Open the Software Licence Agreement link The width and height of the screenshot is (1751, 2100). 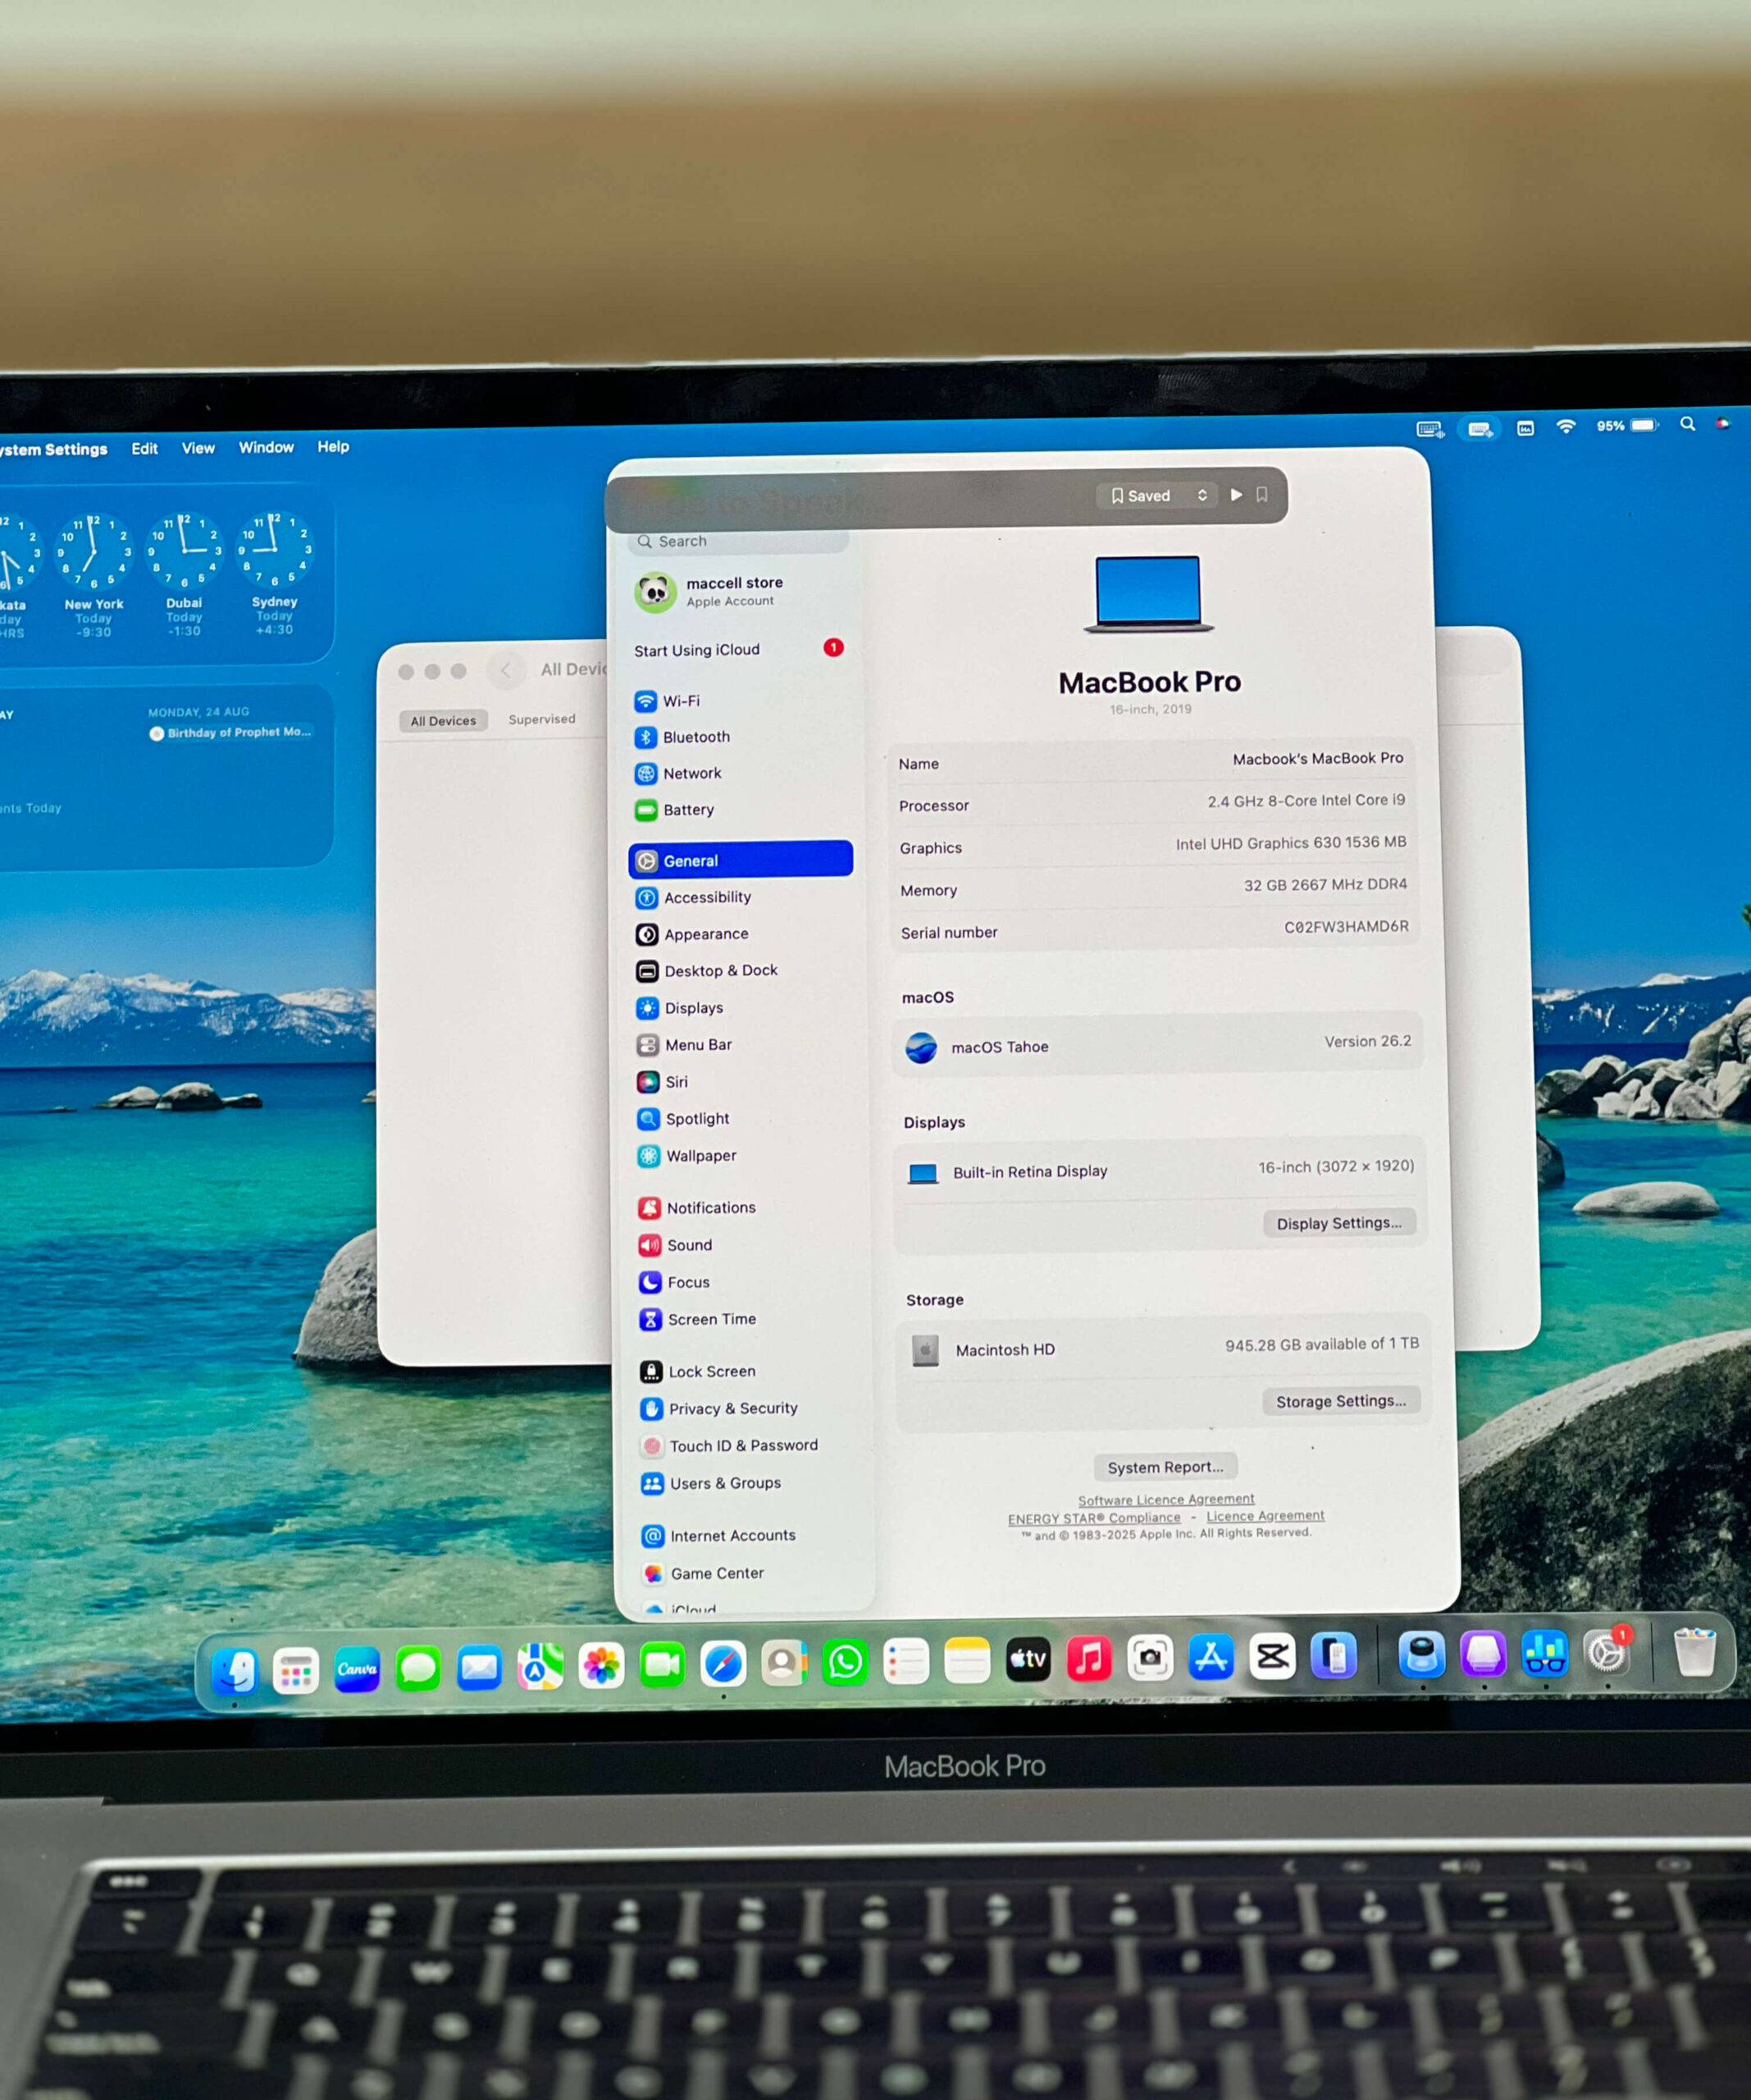point(1166,1499)
